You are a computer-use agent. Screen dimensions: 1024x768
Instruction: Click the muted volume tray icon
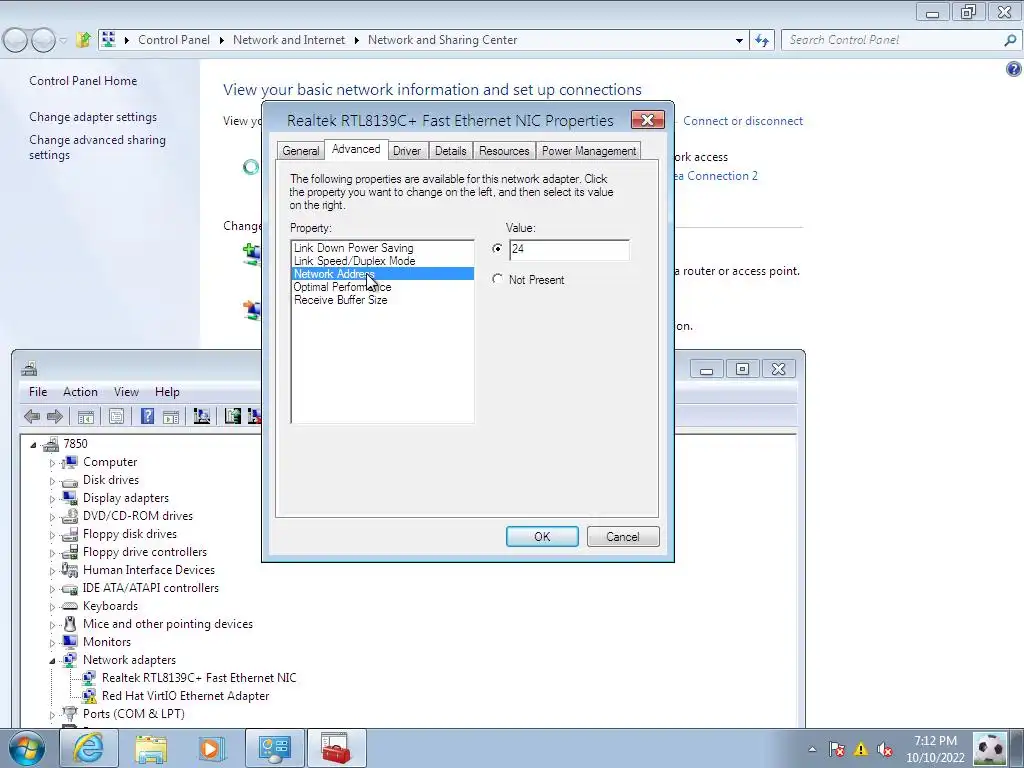pyautogui.click(x=886, y=749)
